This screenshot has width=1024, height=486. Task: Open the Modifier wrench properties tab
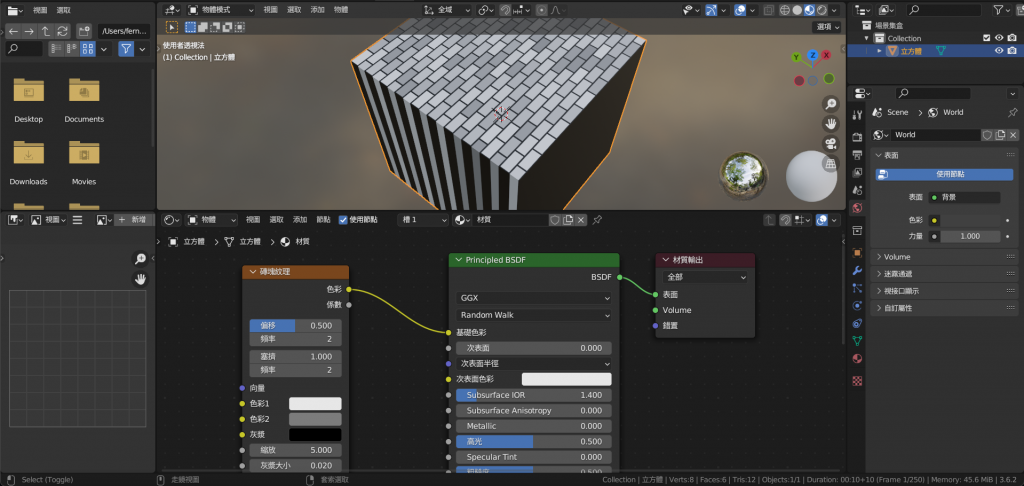tap(857, 270)
